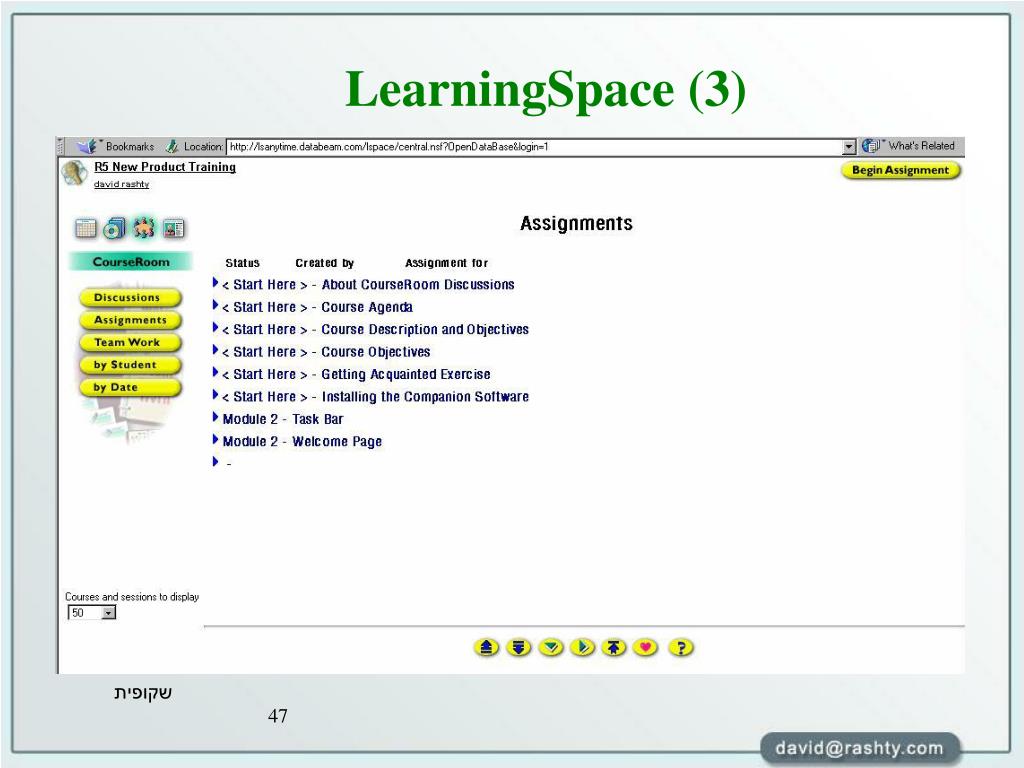Open the Team Work view
This screenshot has width=1024, height=768.
[x=129, y=342]
